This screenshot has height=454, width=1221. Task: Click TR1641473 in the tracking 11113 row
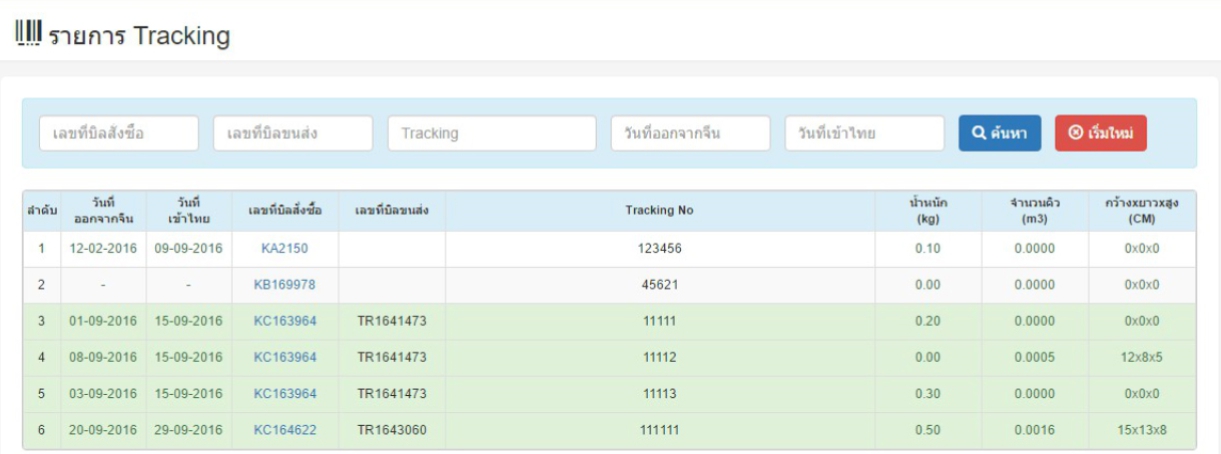click(392, 394)
